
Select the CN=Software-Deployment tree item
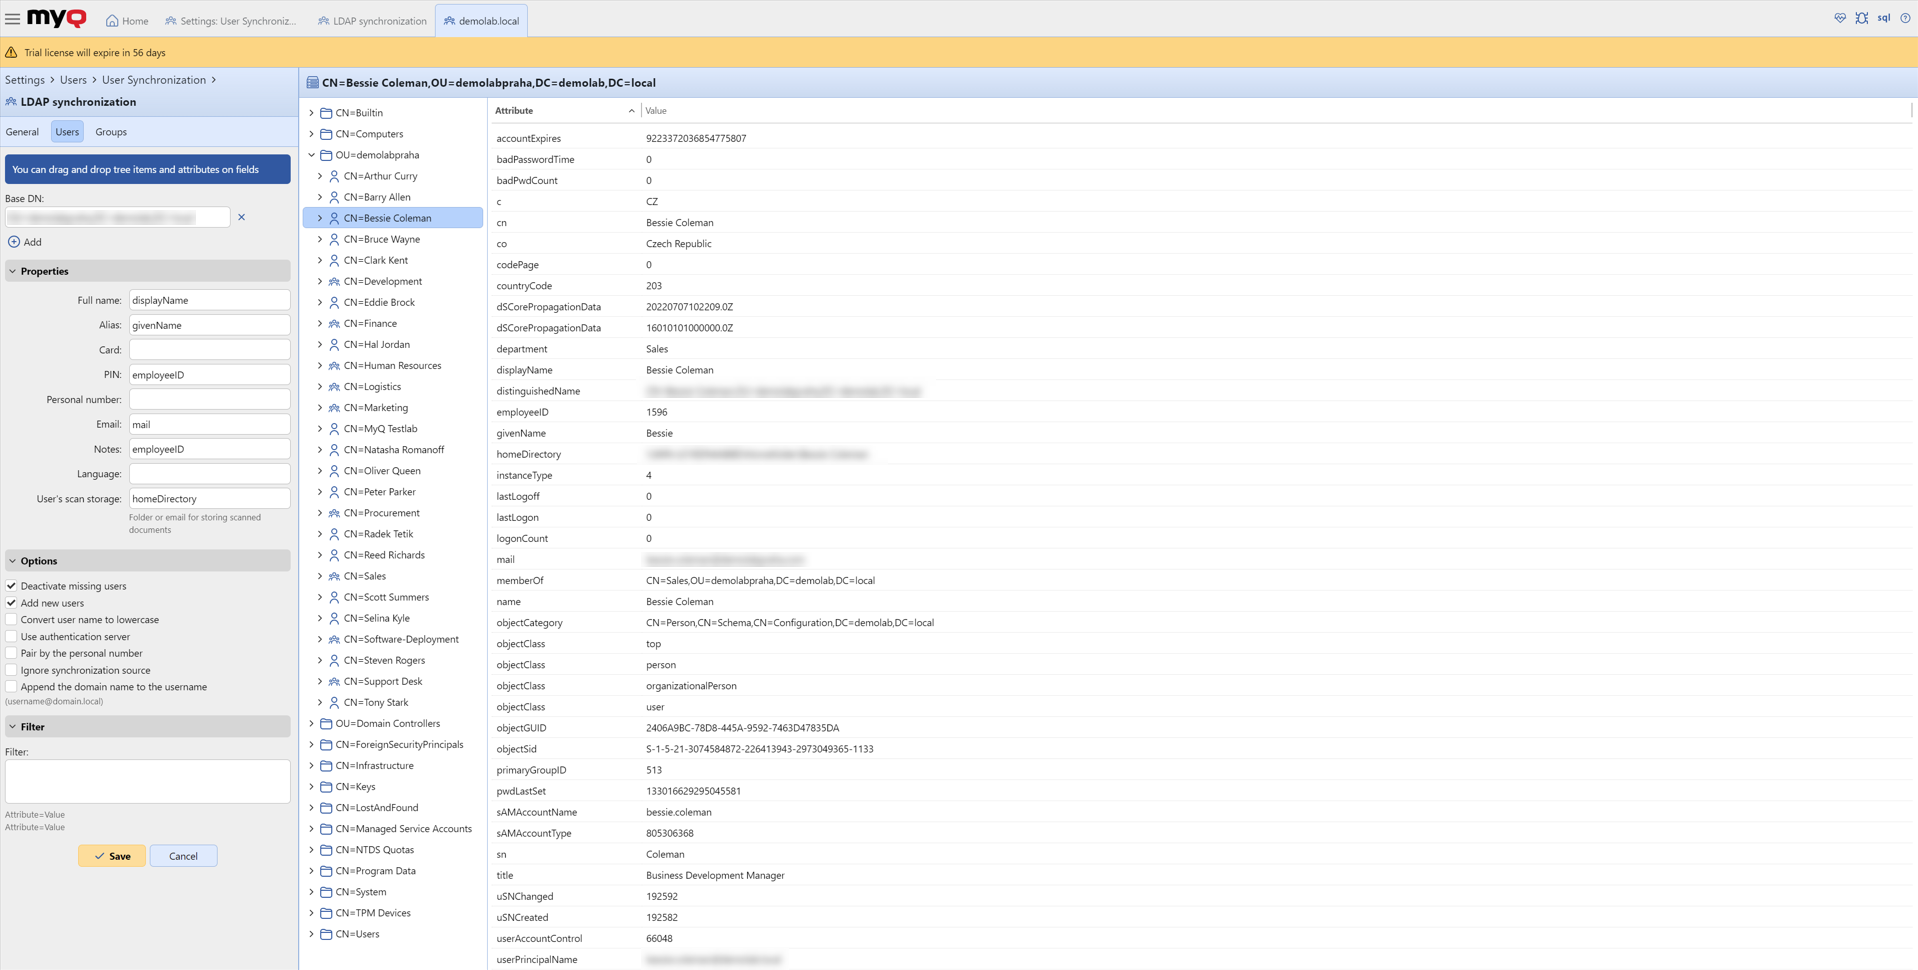click(x=393, y=640)
